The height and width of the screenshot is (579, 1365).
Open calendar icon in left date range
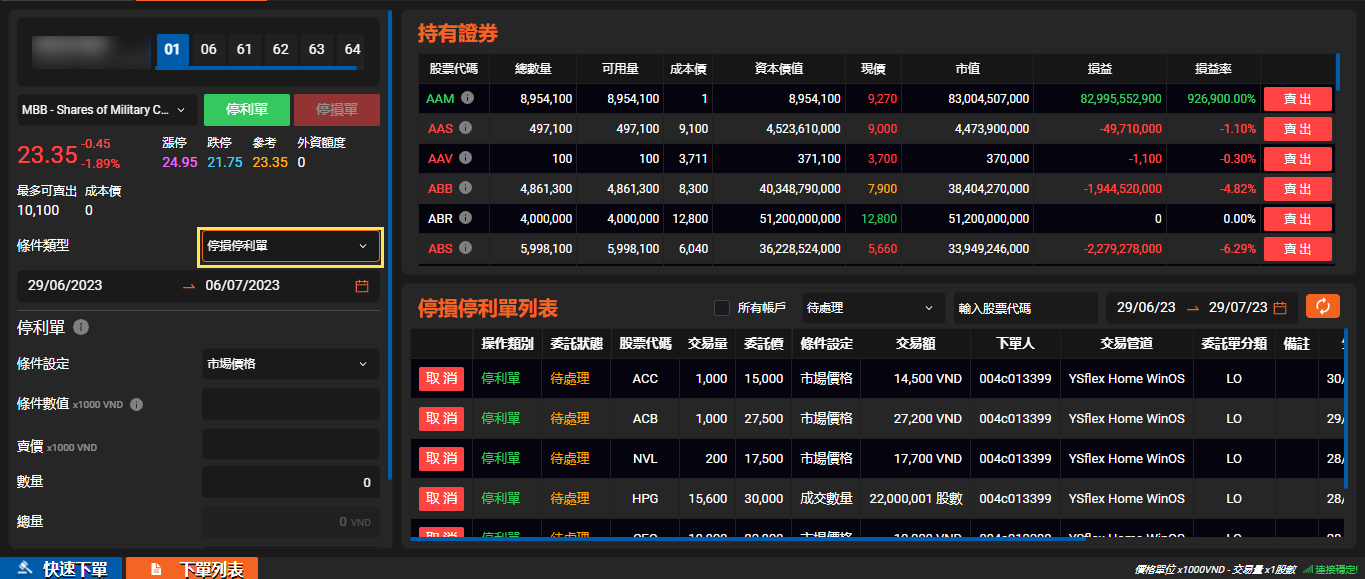362,286
